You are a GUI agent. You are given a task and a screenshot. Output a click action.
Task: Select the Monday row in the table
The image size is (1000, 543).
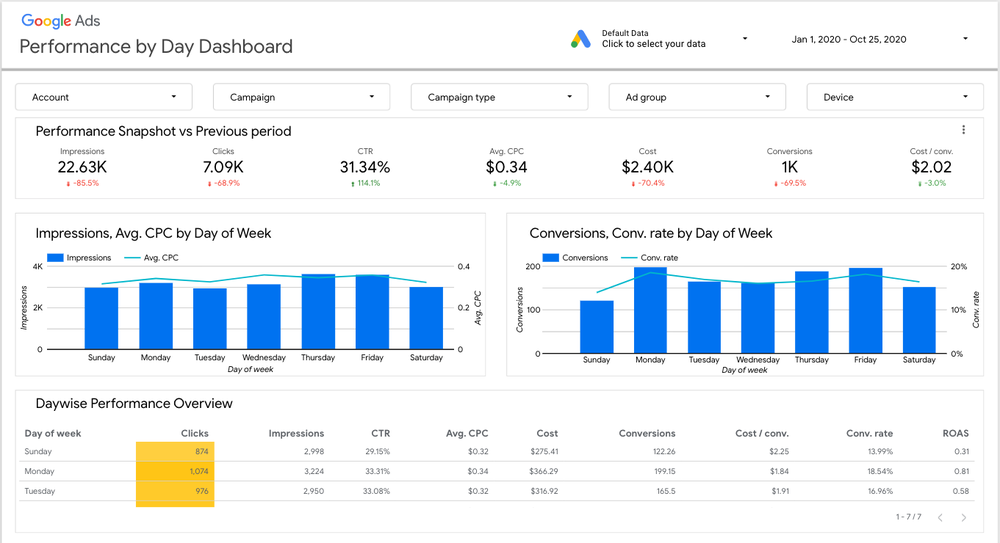tap(40, 471)
